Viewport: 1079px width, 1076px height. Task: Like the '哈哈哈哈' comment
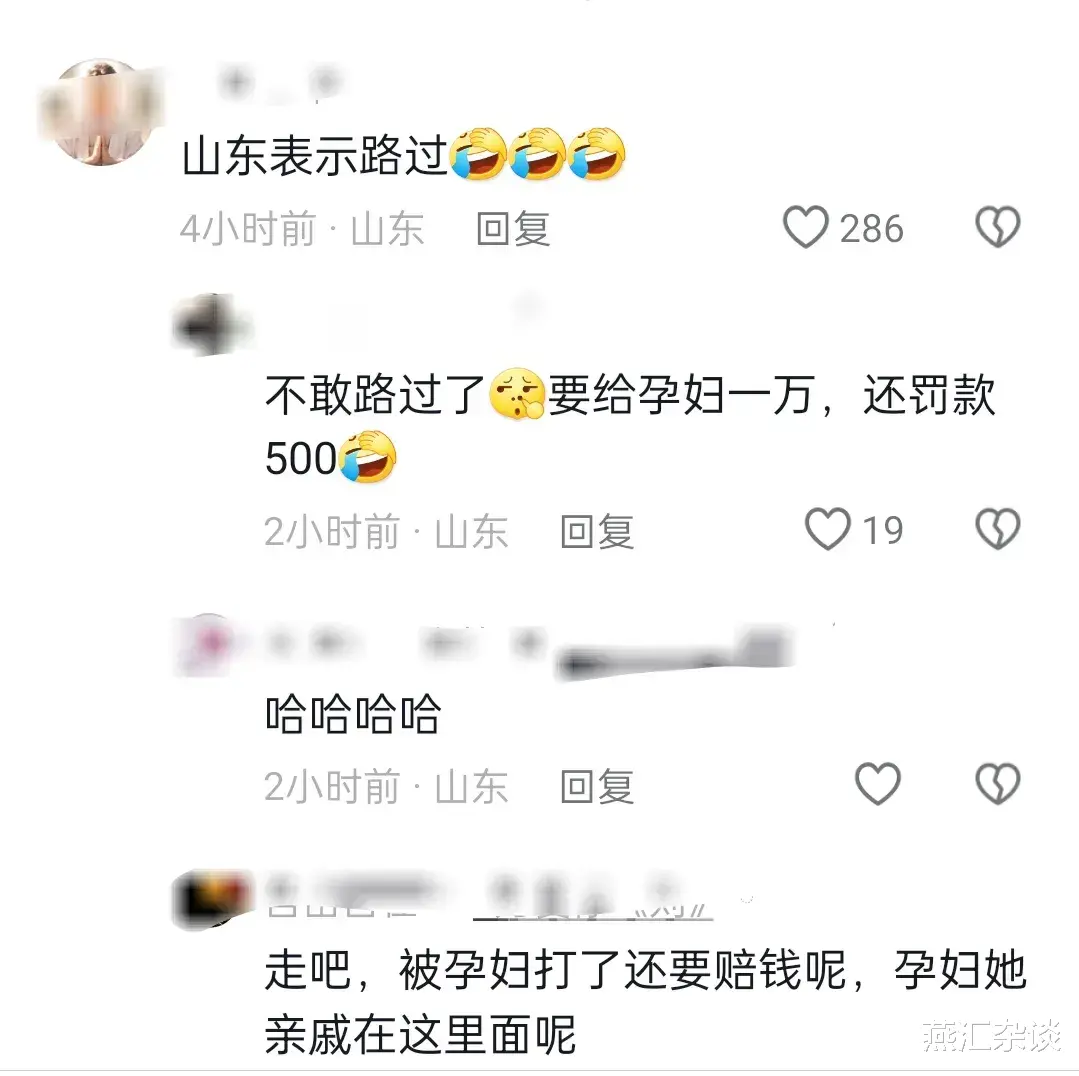click(877, 784)
